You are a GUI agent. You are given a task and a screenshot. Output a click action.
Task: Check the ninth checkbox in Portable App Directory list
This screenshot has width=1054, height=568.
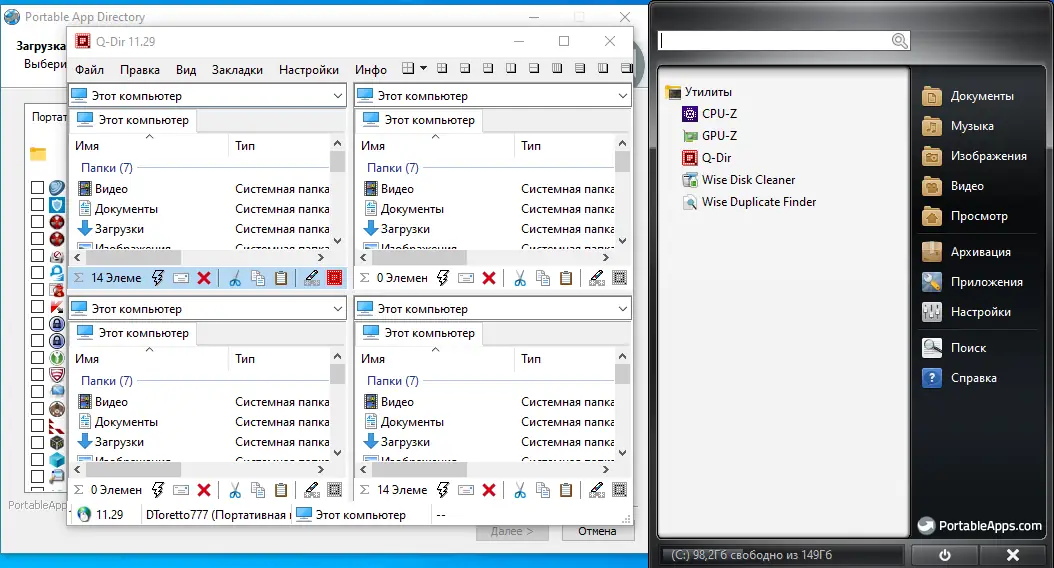click(38, 323)
